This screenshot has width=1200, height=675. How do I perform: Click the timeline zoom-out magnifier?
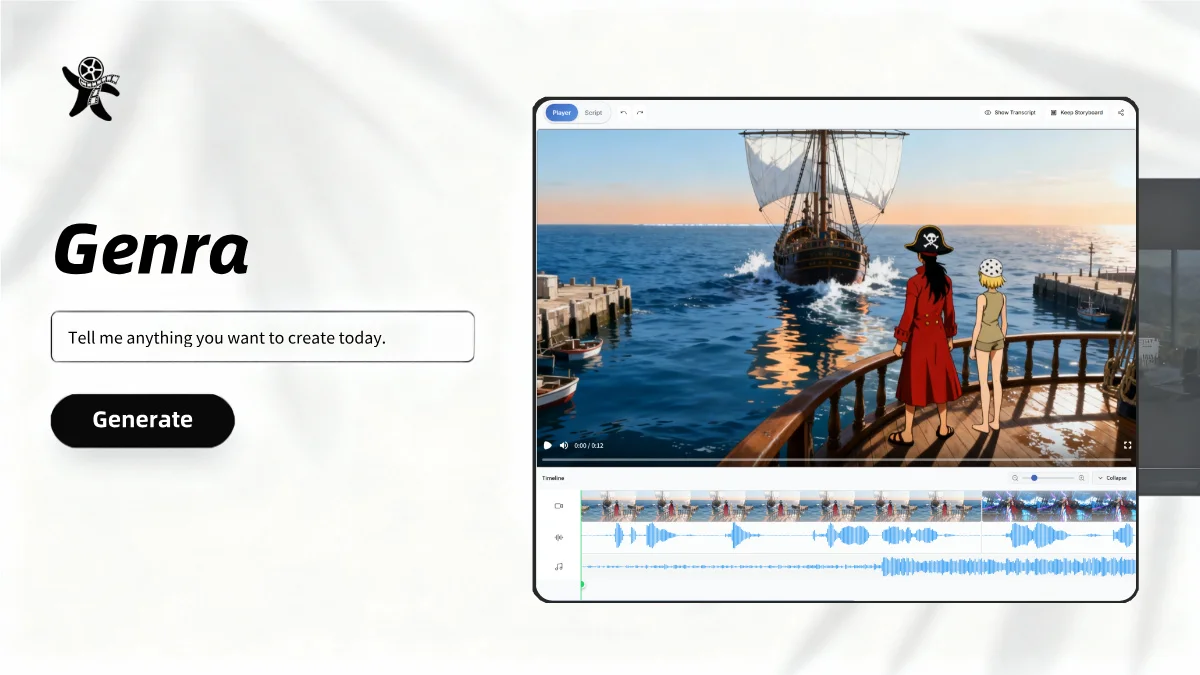1015,478
